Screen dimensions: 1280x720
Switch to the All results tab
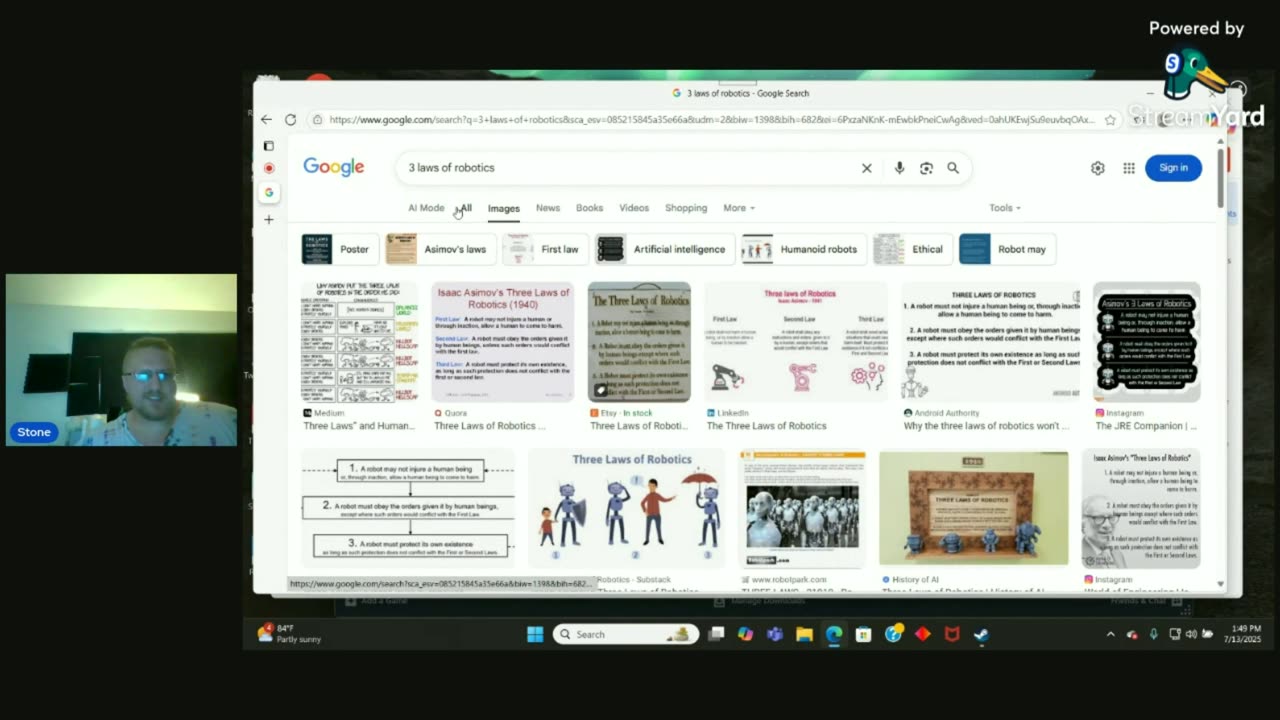466,208
